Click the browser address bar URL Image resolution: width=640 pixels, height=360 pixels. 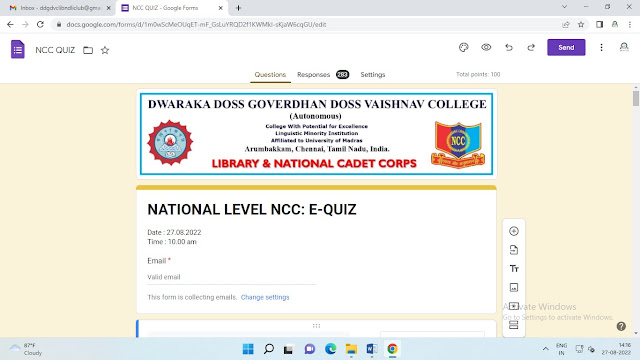tap(196, 24)
